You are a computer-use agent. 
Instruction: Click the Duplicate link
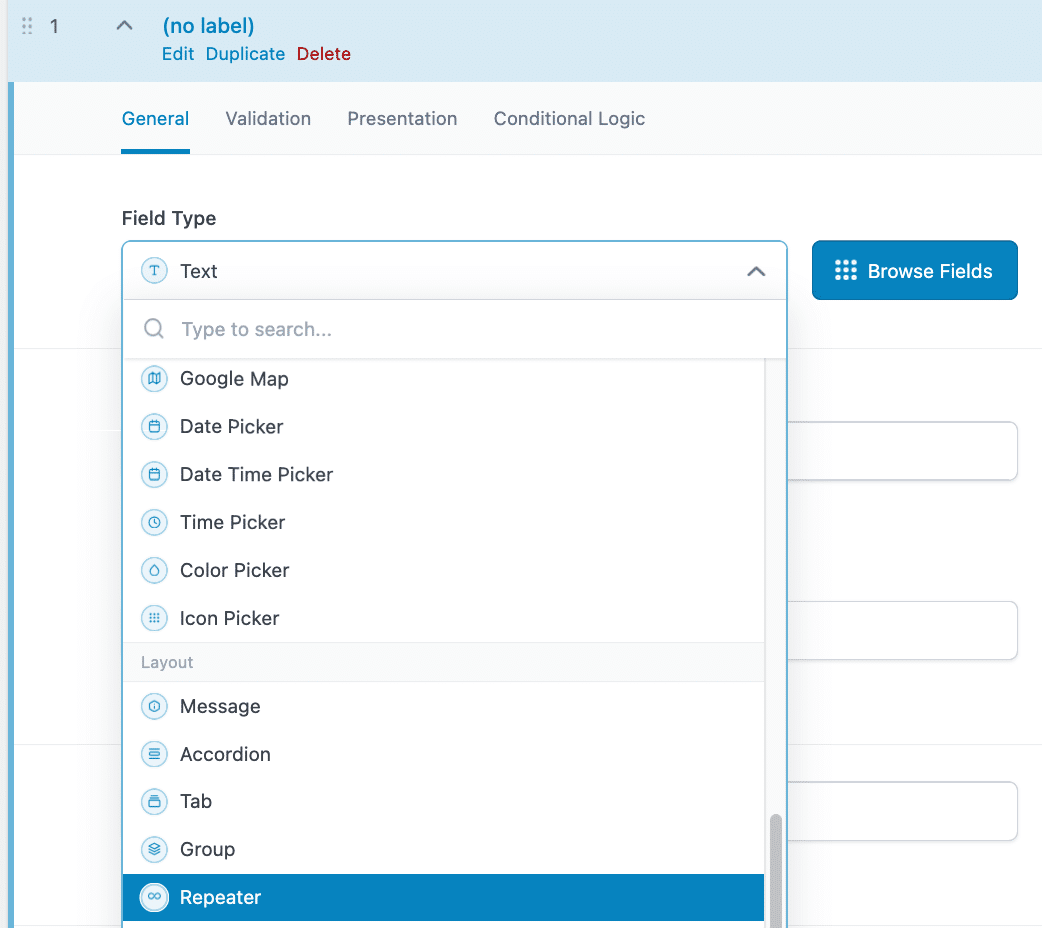click(x=245, y=54)
